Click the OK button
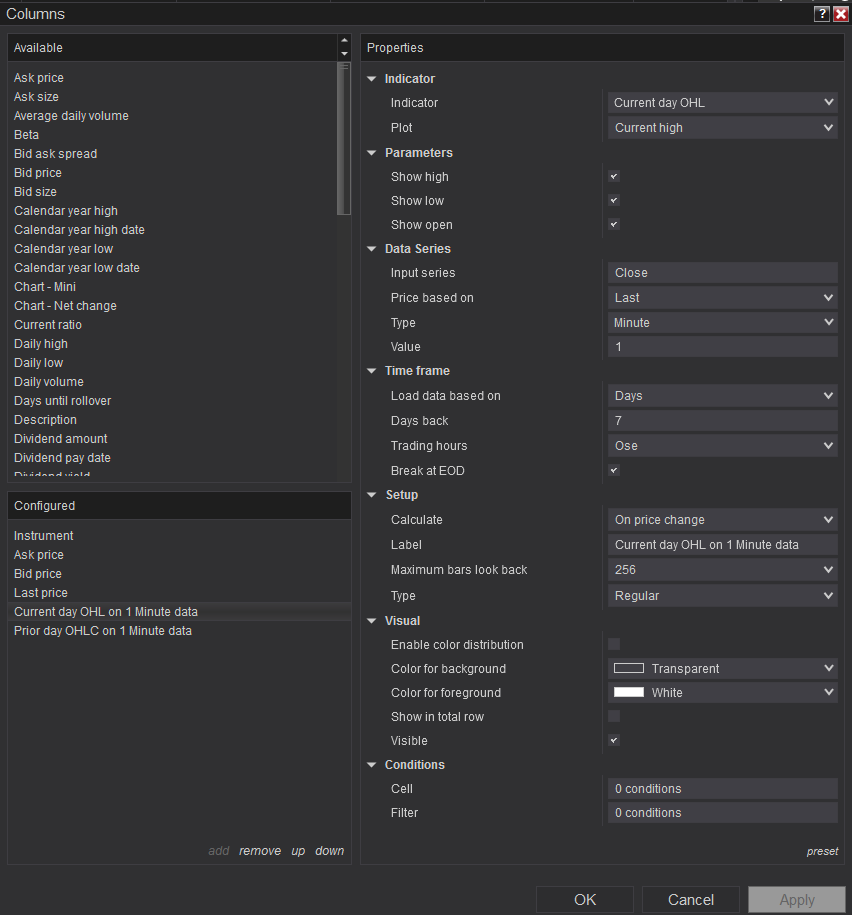This screenshot has width=852, height=915. pos(585,900)
